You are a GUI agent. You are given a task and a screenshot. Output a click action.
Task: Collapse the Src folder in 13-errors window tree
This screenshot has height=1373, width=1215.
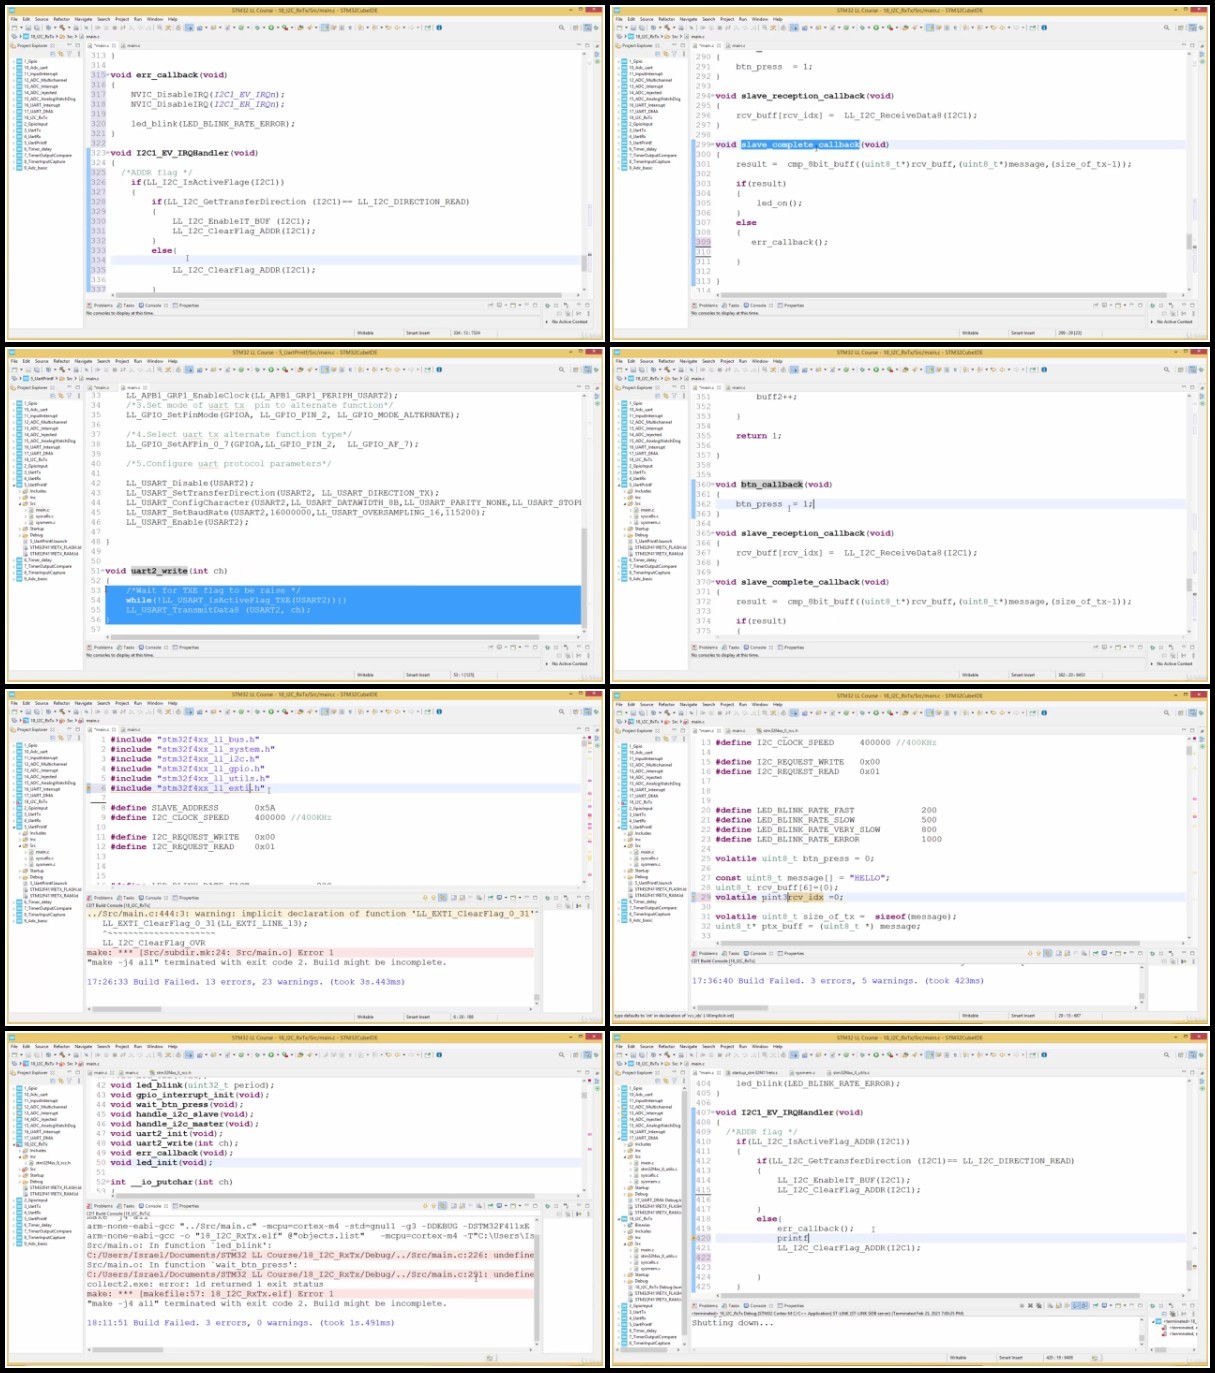20,846
